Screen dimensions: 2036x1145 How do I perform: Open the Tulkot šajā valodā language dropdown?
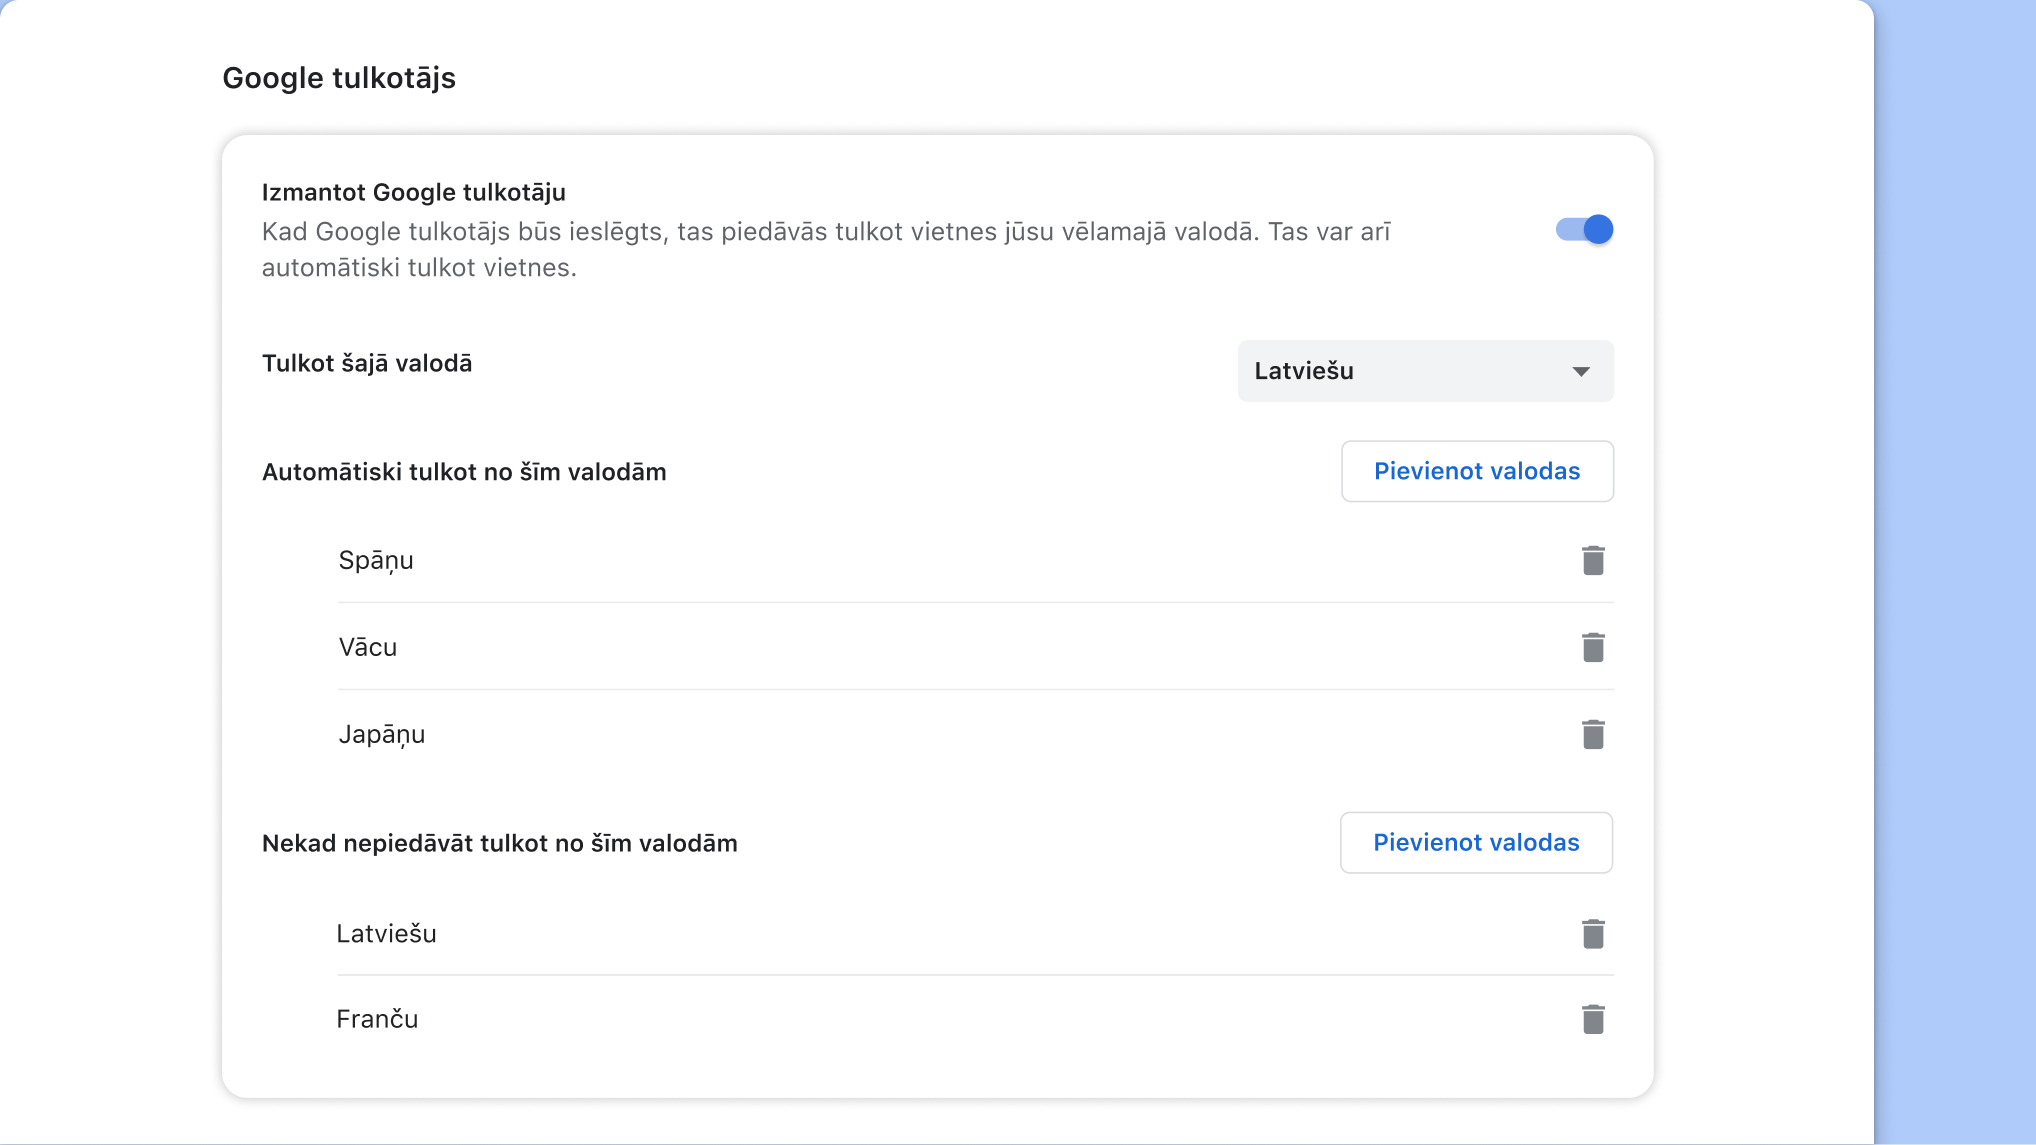point(1425,371)
